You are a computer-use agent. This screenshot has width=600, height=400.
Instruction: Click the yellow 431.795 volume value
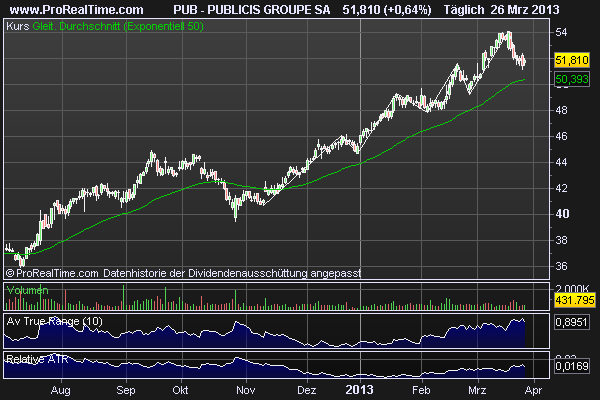(x=575, y=300)
